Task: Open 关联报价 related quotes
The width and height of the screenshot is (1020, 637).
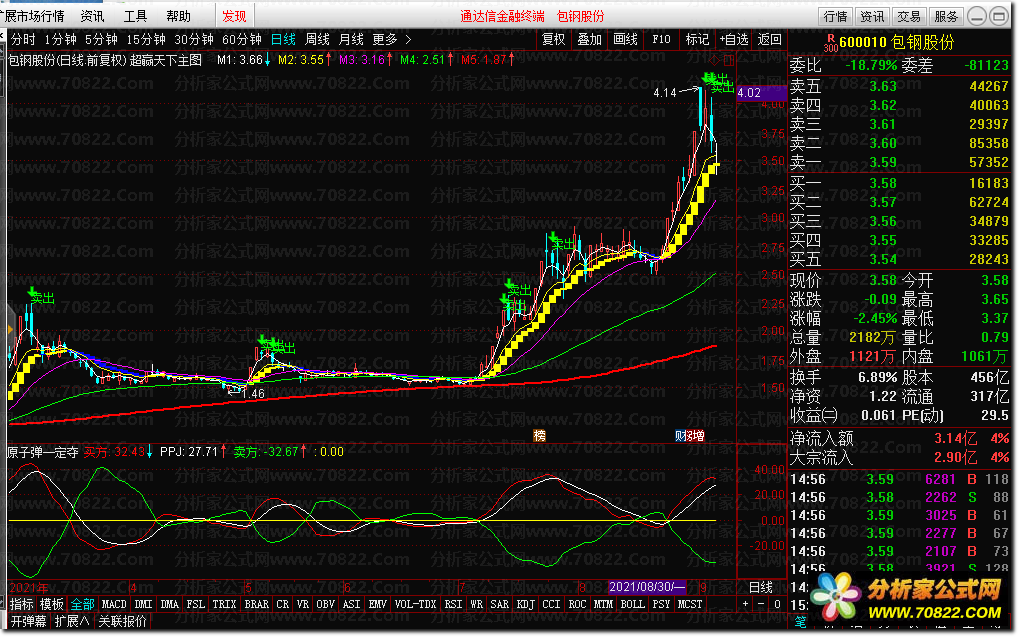Action: [122, 621]
